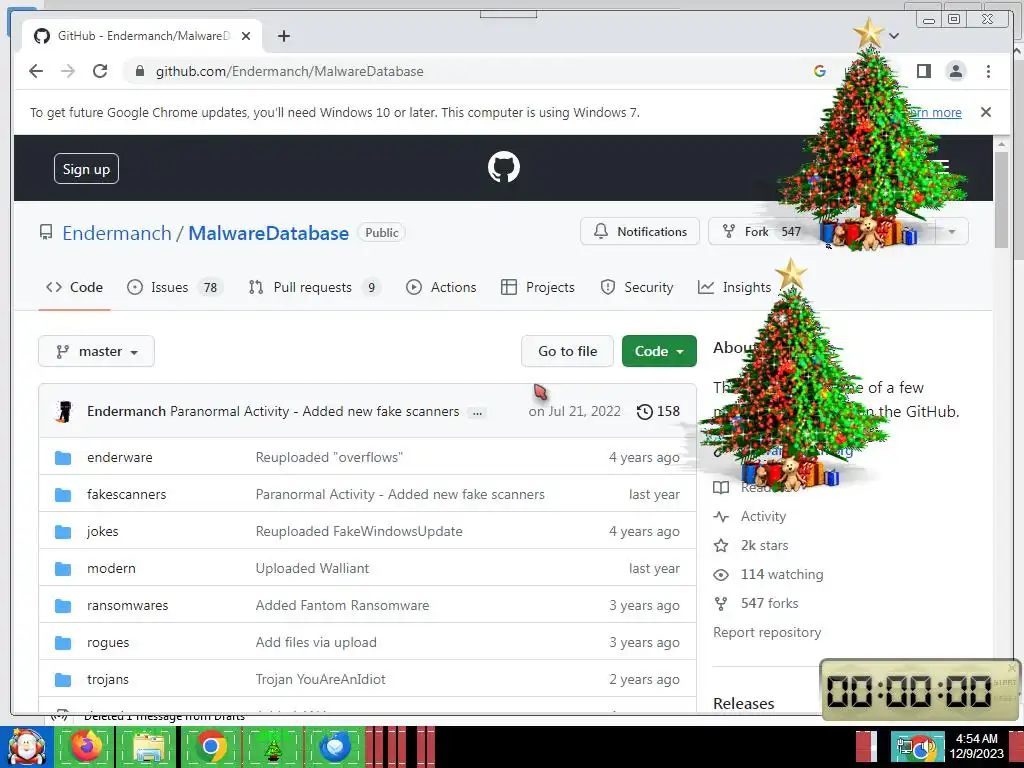Open Thunderbird from the taskbar
This screenshot has width=1024, height=768.
pyautogui.click(x=334, y=746)
